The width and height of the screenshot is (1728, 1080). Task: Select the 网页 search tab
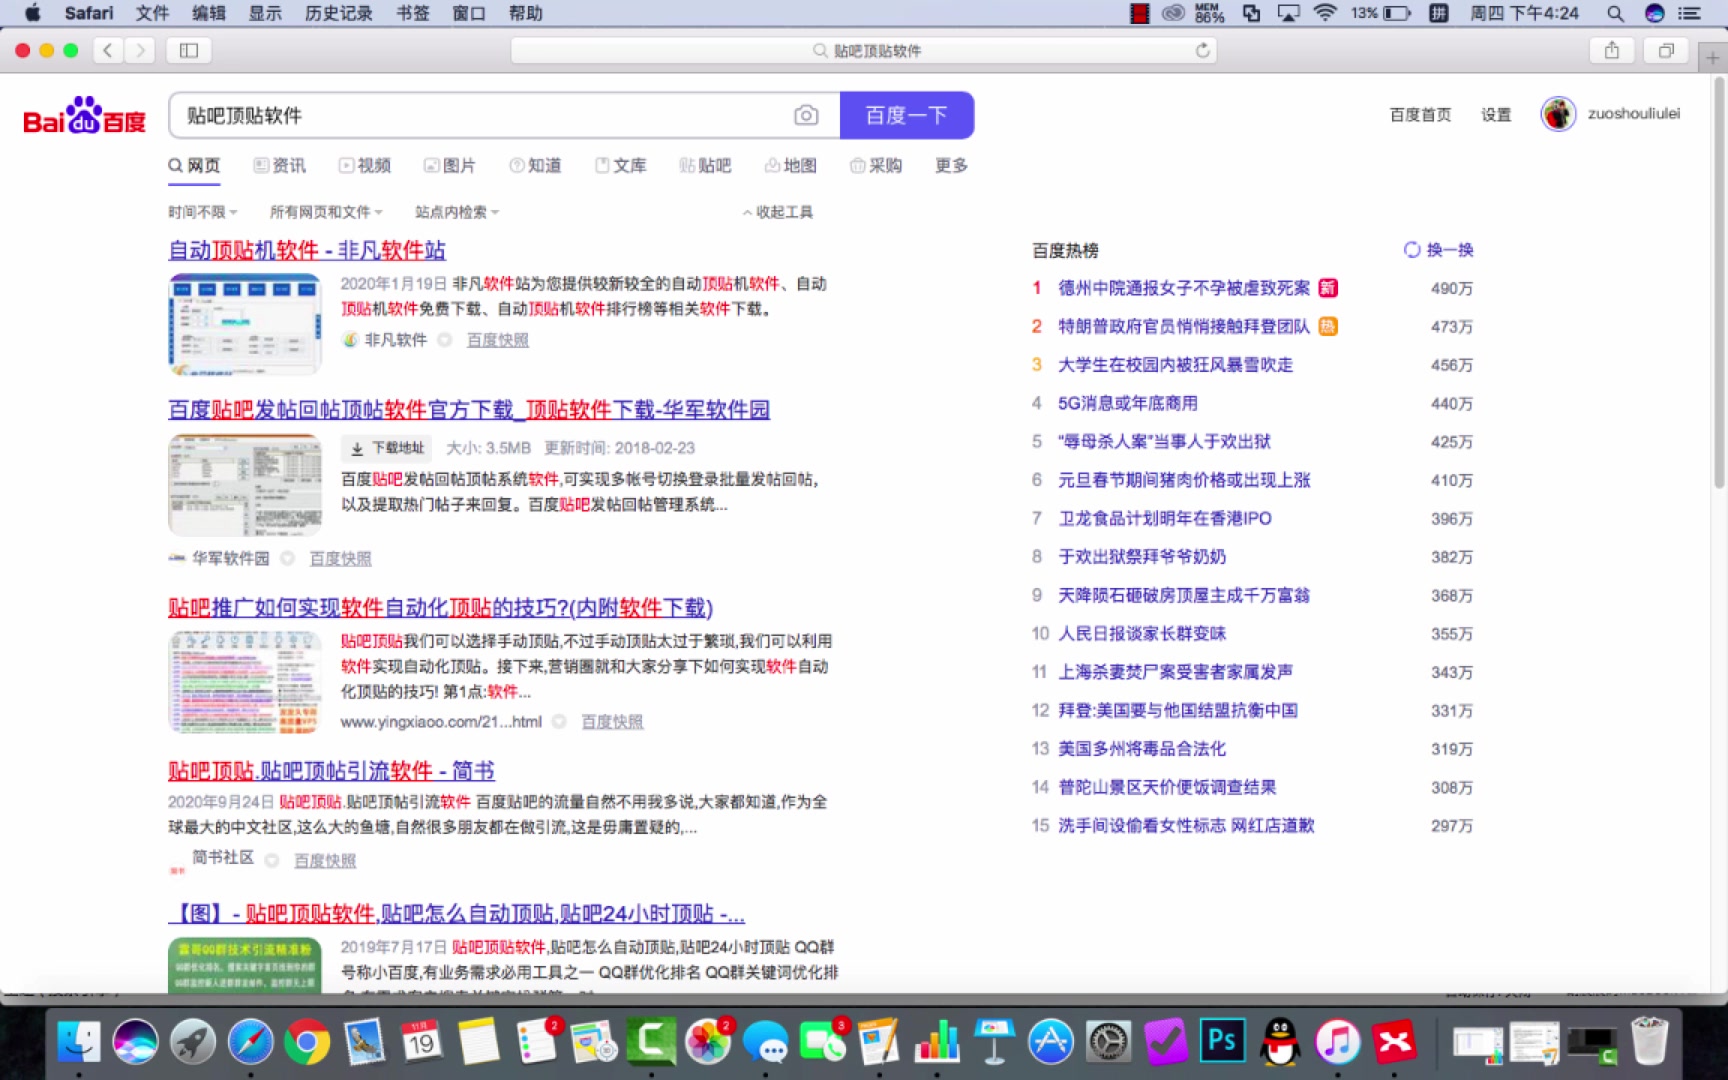pos(194,166)
